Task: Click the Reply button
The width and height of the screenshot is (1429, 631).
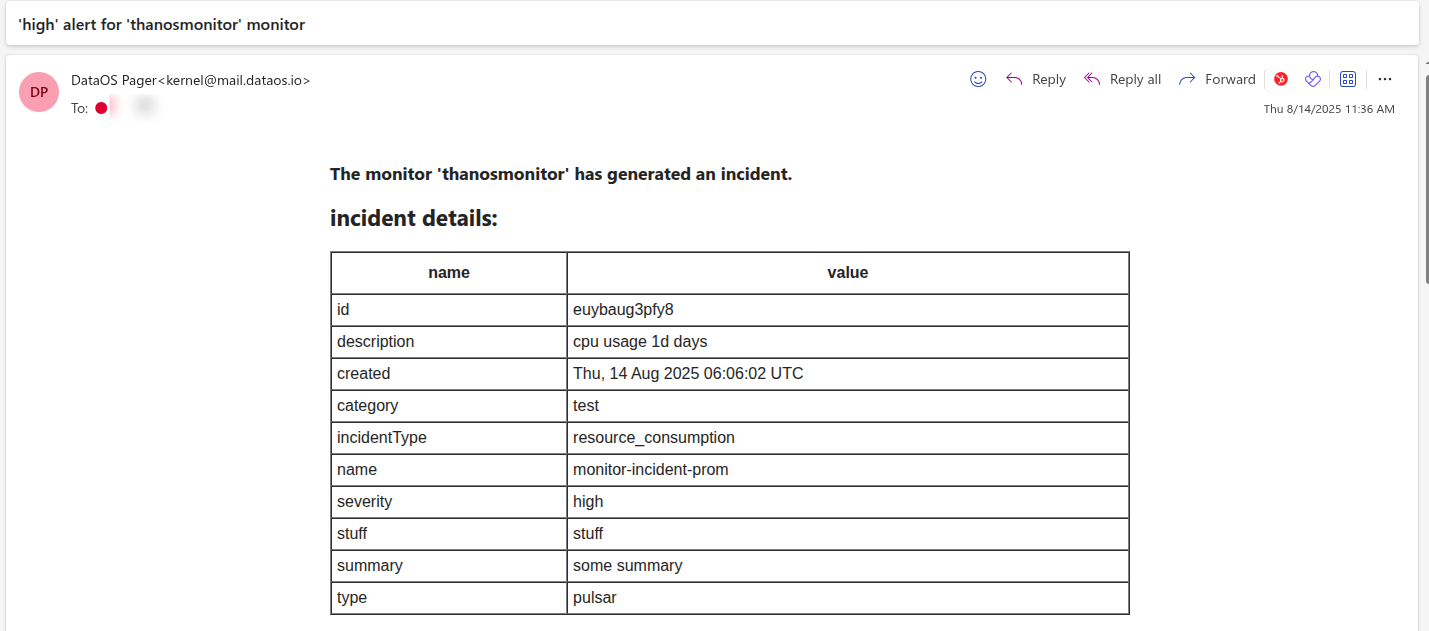Action: pyautogui.click(x=1036, y=79)
